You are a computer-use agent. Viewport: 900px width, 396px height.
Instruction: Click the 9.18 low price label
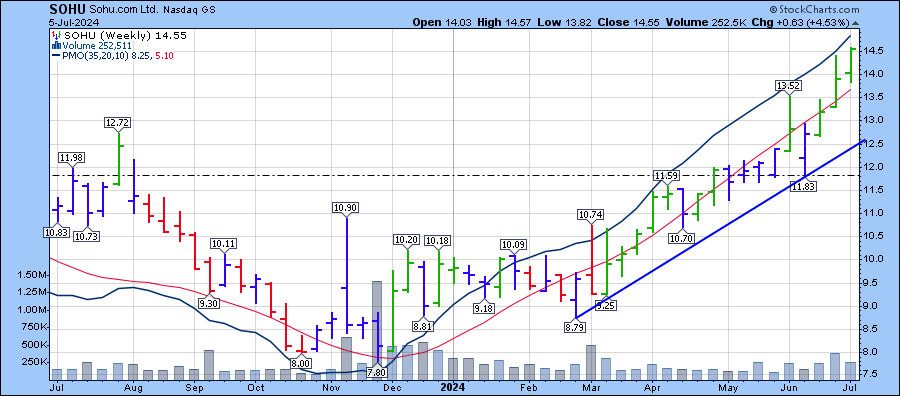(x=485, y=309)
